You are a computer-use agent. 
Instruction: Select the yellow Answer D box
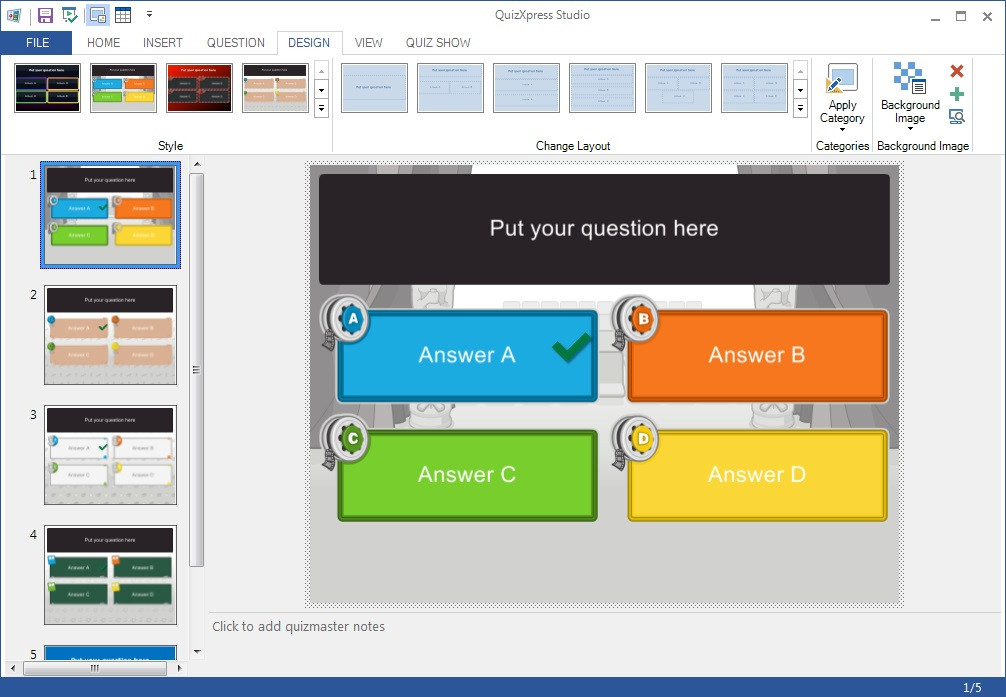pyautogui.click(x=758, y=475)
